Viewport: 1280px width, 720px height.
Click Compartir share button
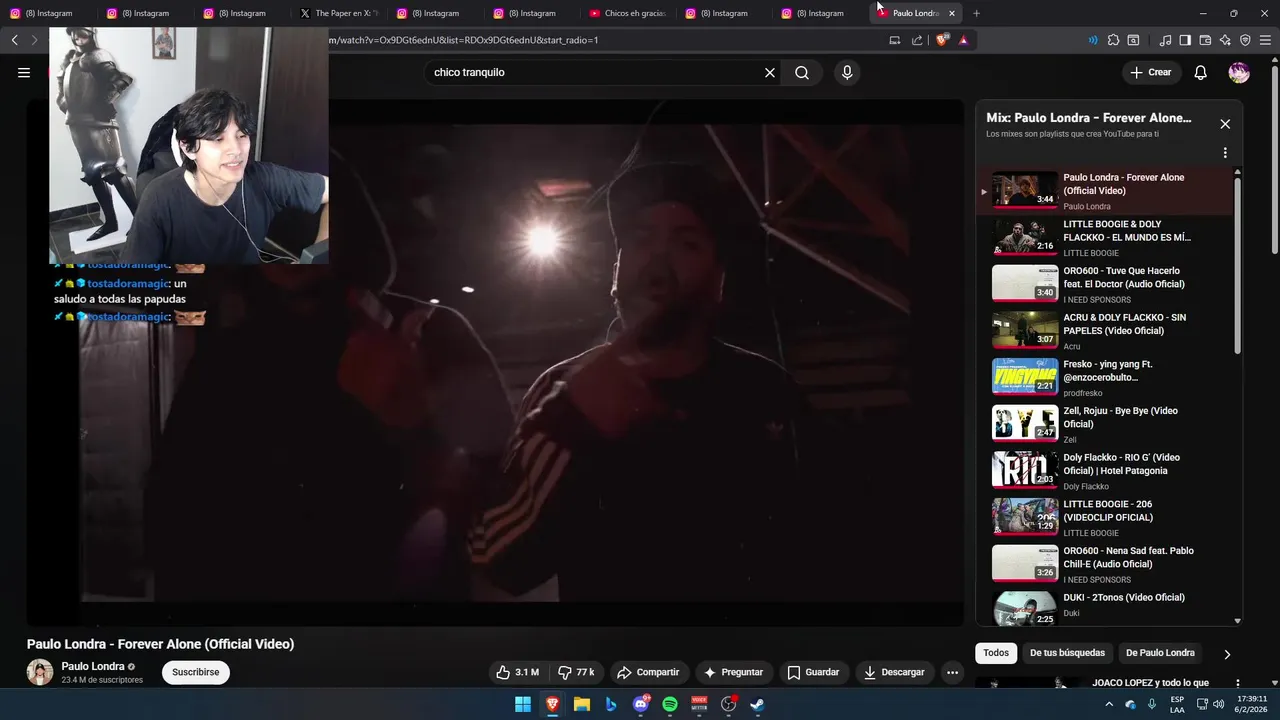click(x=648, y=672)
